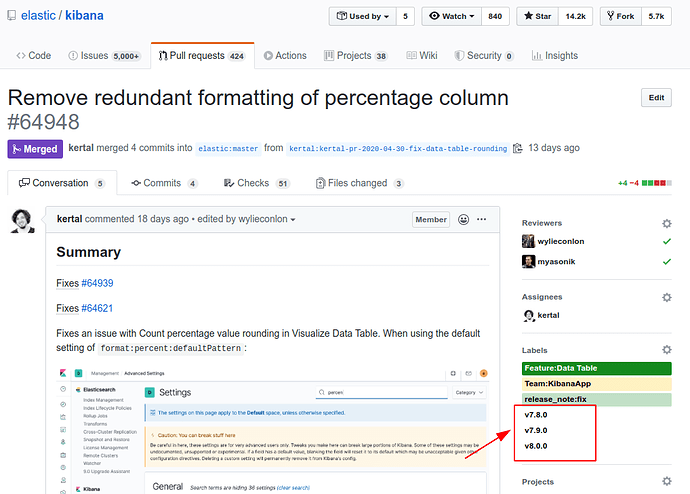
Task: Open the Actions tab
Action: [285, 56]
